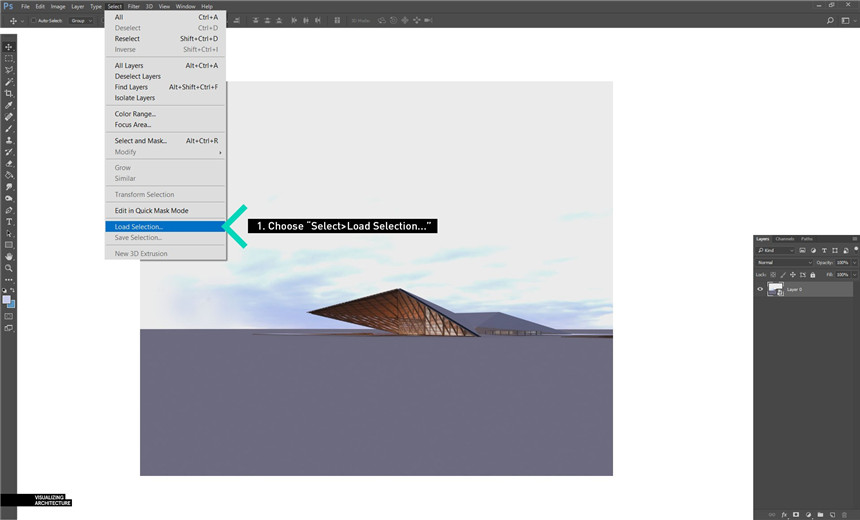Expand the Opacity dropdown arrow
This screenshot has width=860, height=520.
(854, 262)
